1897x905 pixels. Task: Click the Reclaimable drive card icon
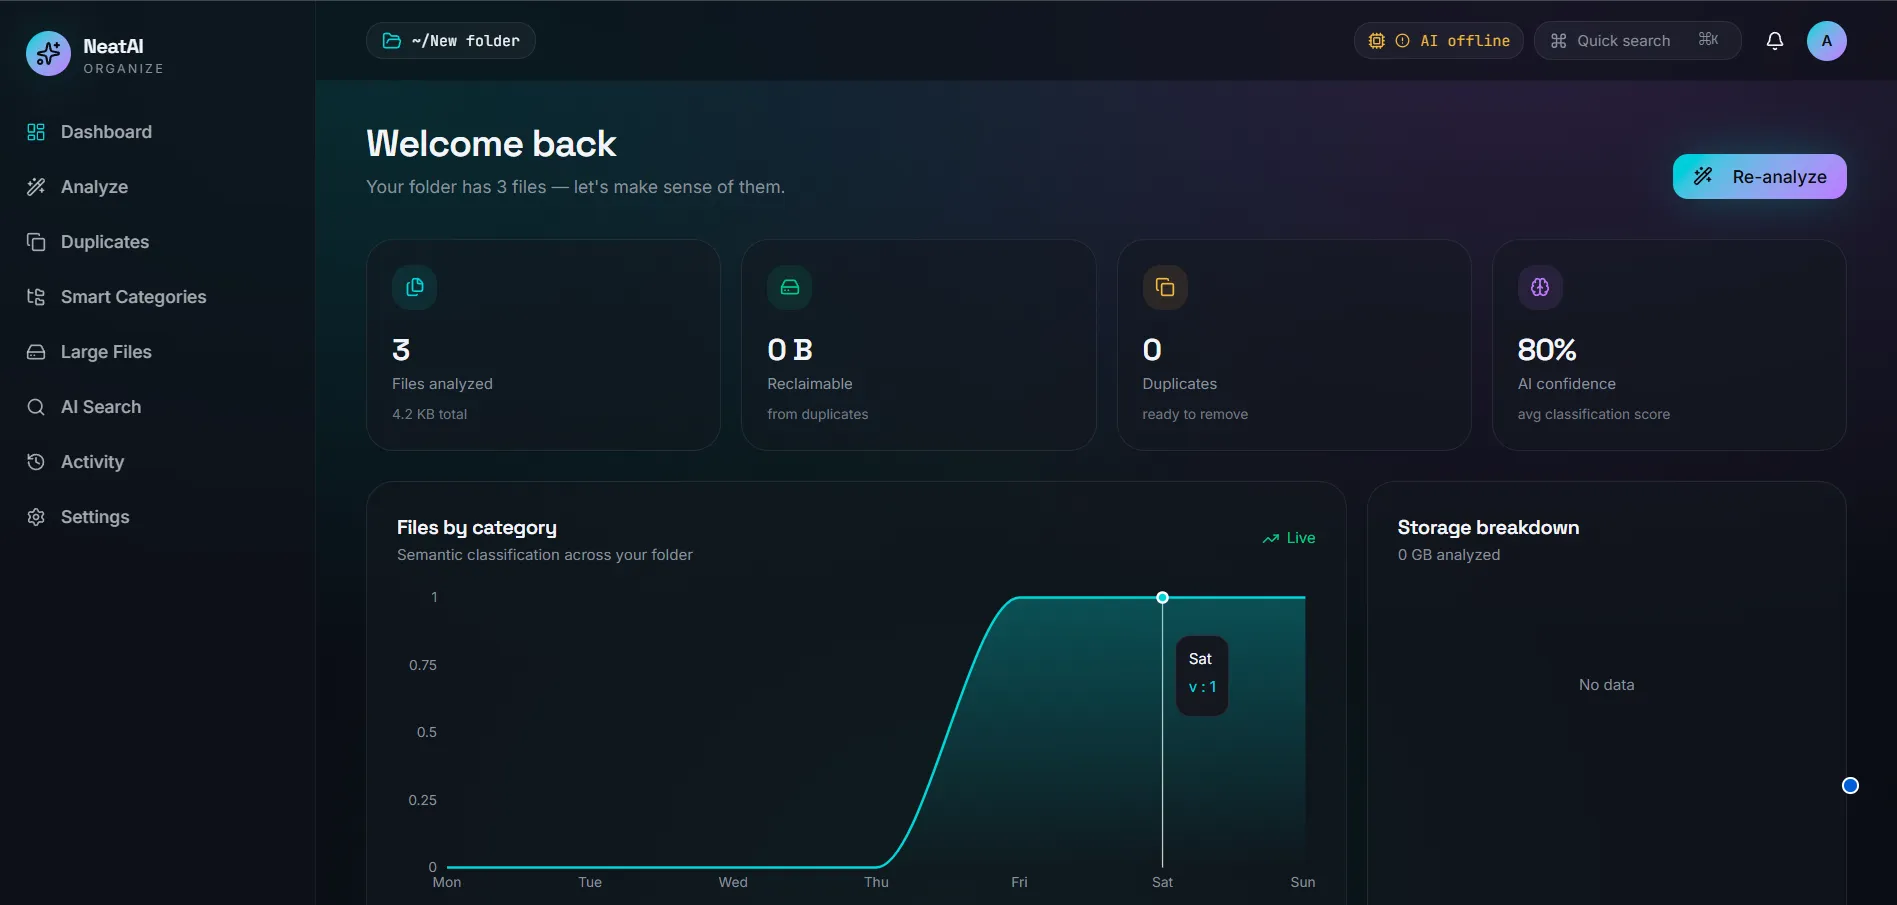coord(789,287)
